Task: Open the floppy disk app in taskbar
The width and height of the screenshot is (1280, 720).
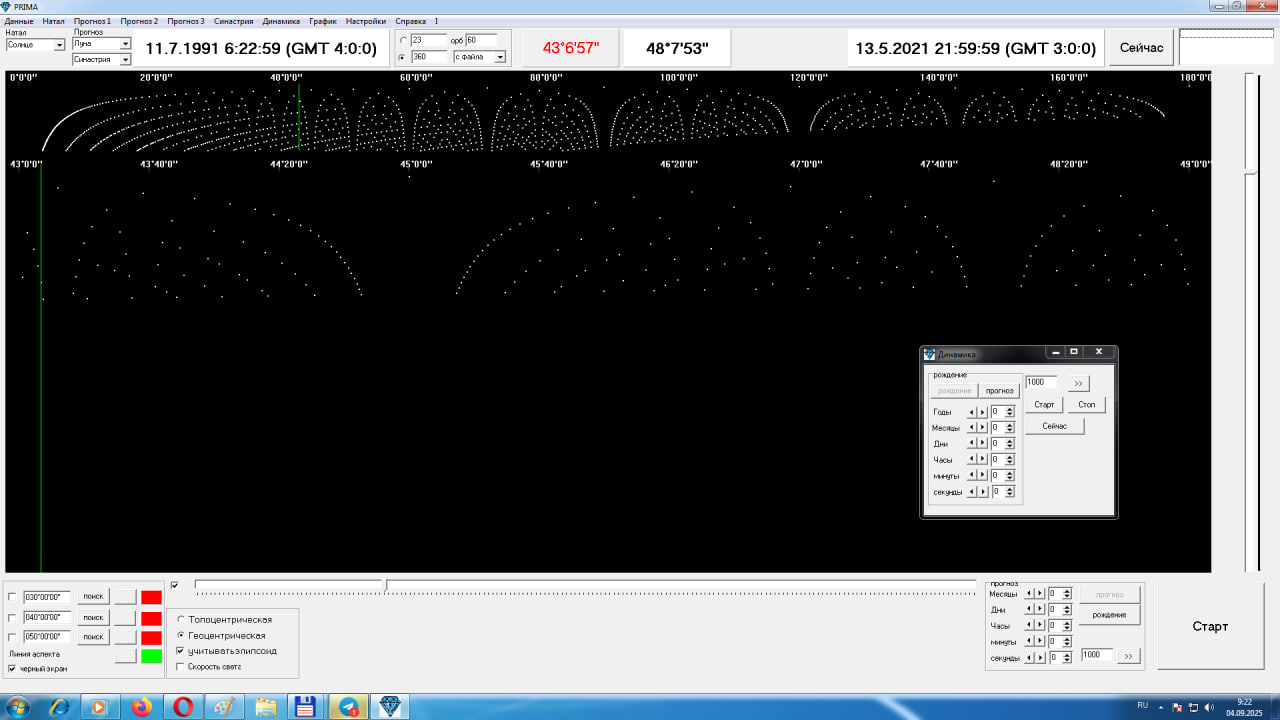Action: tap(307, 707)
